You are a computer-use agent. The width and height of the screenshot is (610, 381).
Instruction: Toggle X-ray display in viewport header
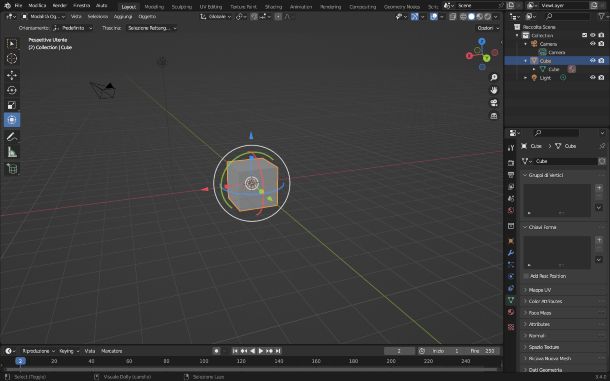452,17
